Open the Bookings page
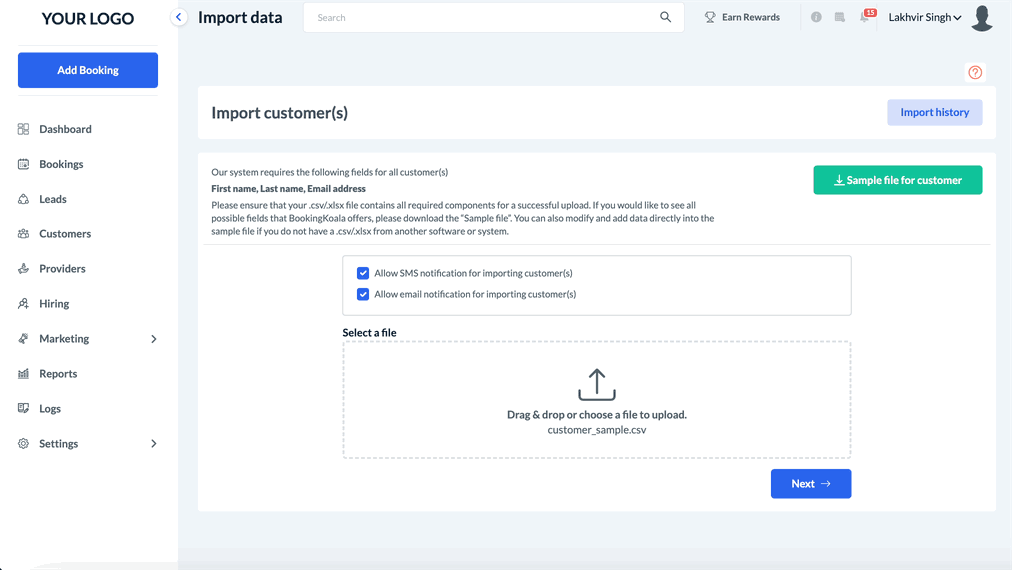Screen dimensions: 1012x570 [61, 164]
